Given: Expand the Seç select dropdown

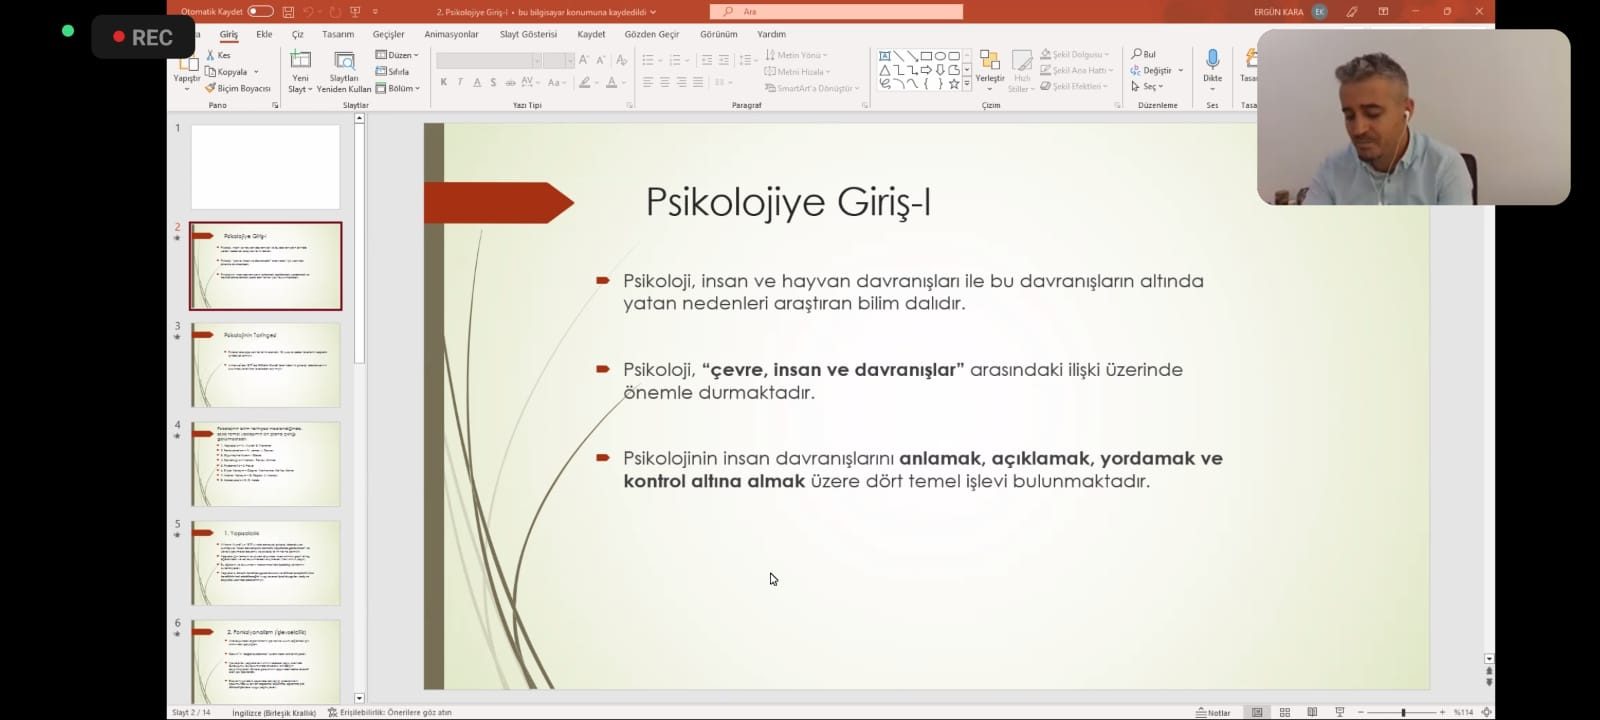Looking at the screenshot, I should pyautogui.click(x=1148, y=87).
